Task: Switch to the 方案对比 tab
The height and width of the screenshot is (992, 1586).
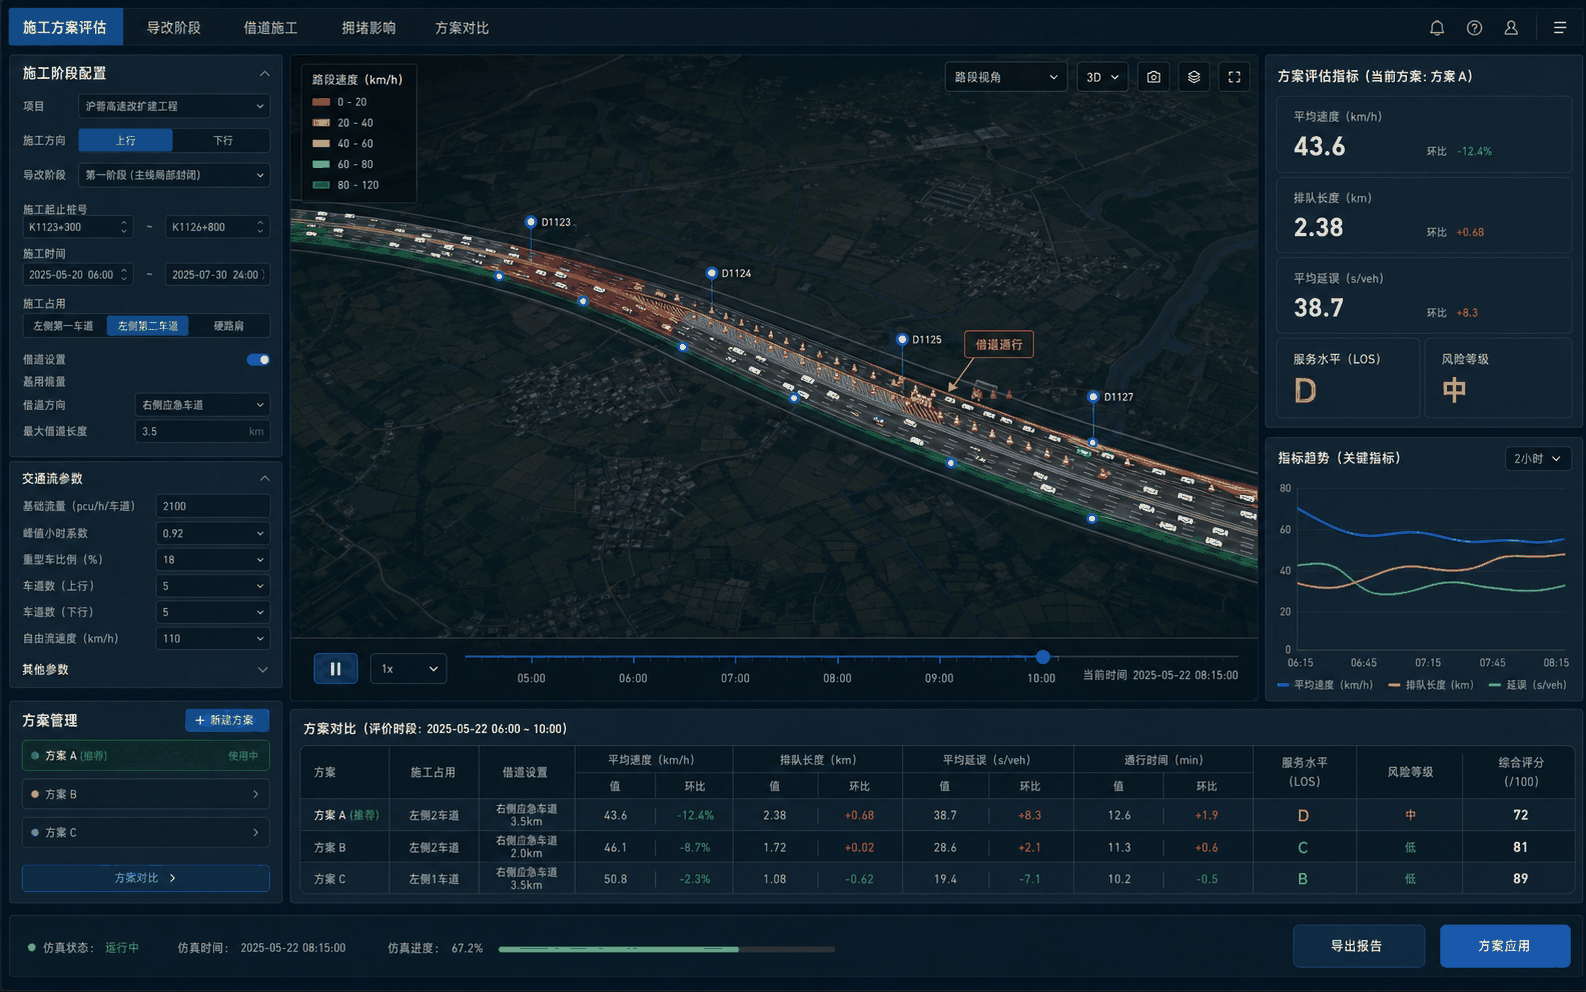Action: click(462, 28)
